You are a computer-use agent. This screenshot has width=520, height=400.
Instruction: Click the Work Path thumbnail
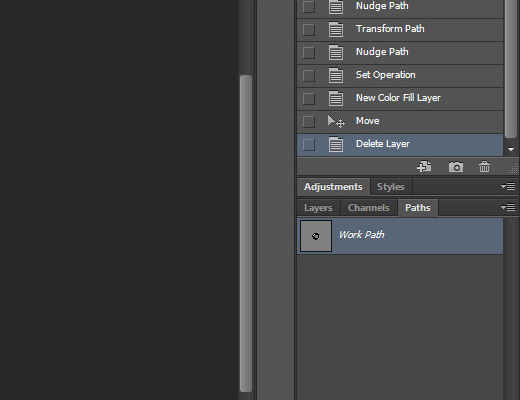[x=316, y=236]
